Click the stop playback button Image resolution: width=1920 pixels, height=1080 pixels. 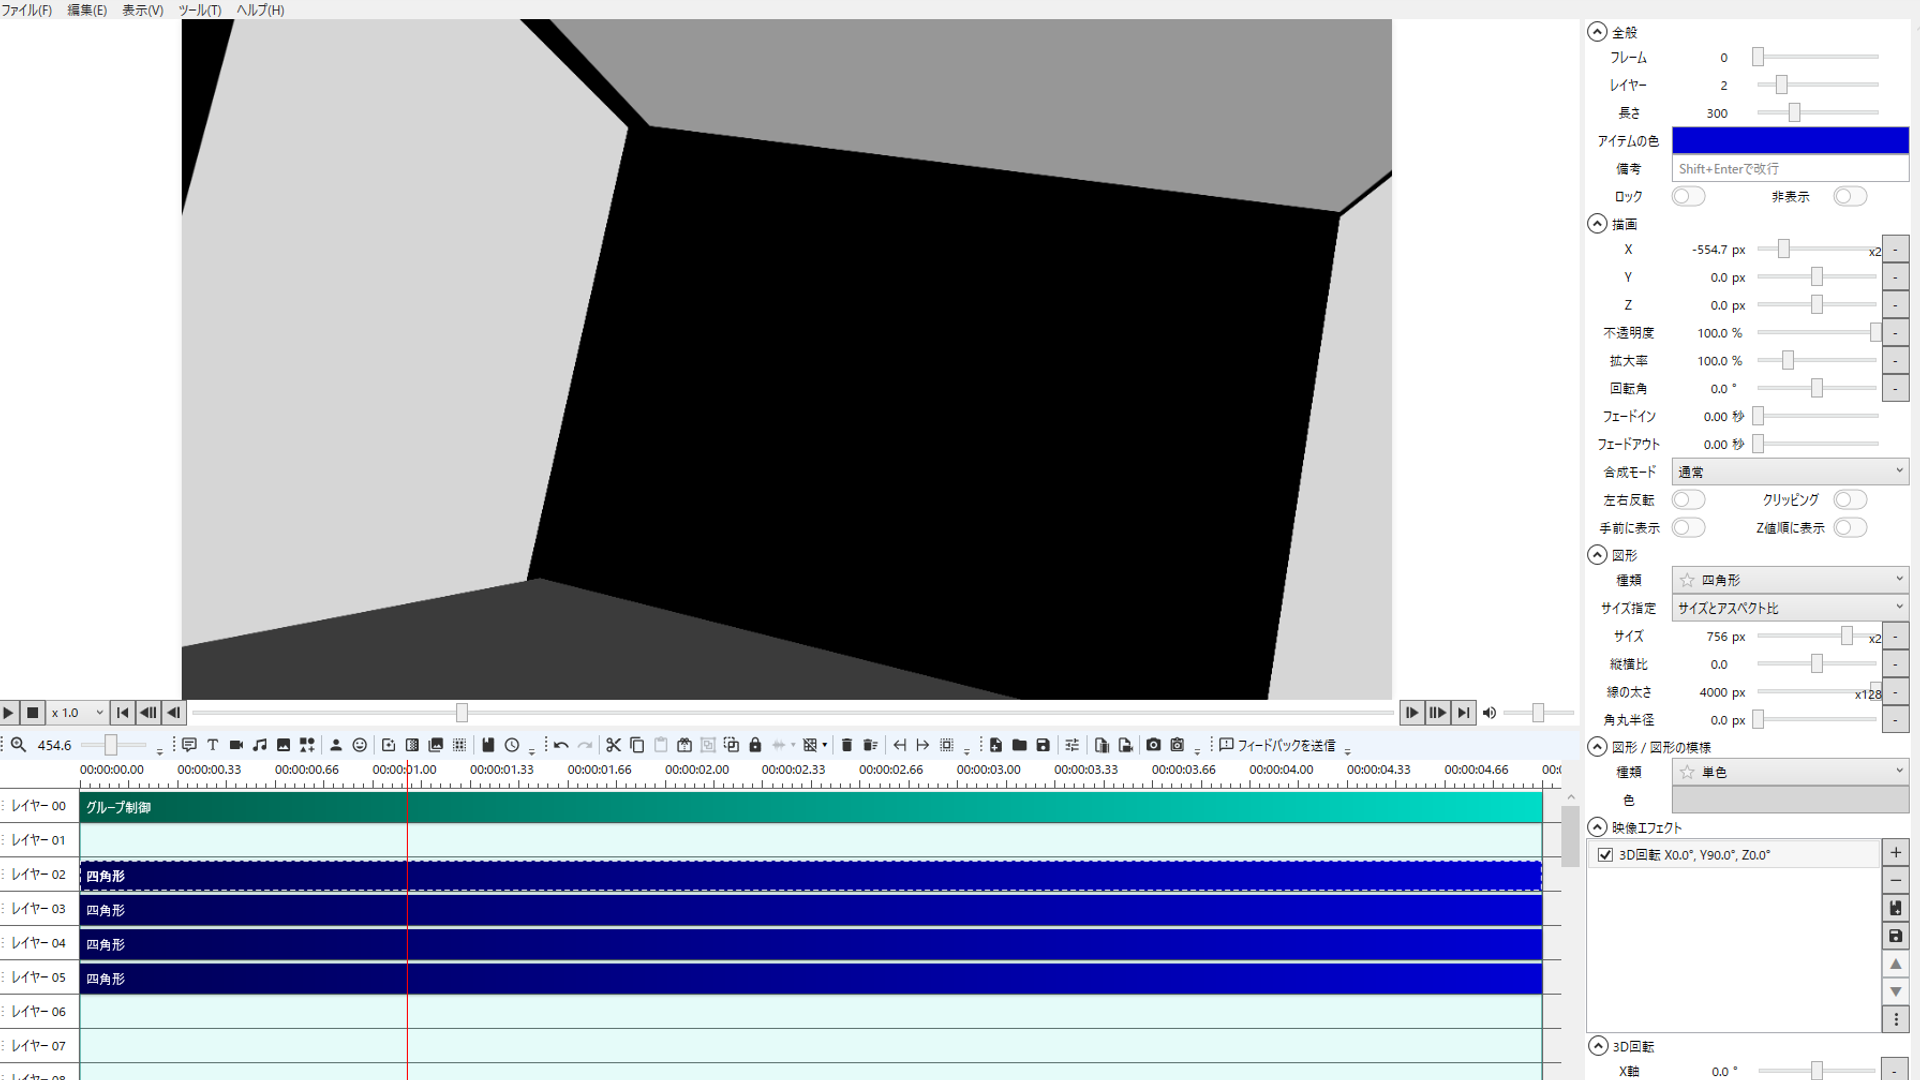pyautogui.click(x=32, y=713)
